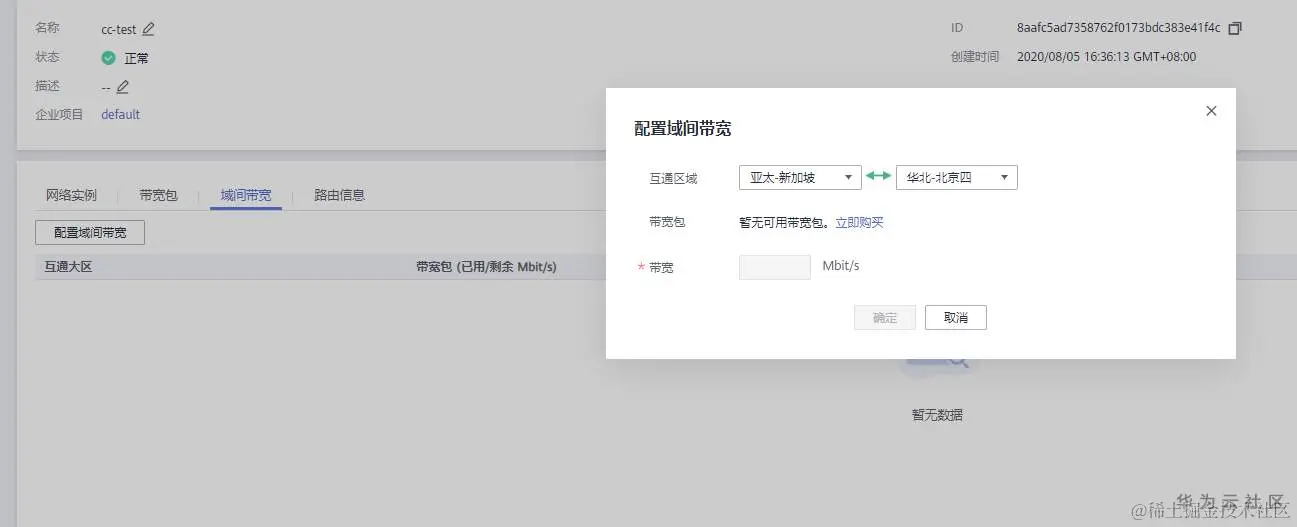Click the 确定 button
1297x527 pixels.
click(885, 317)
